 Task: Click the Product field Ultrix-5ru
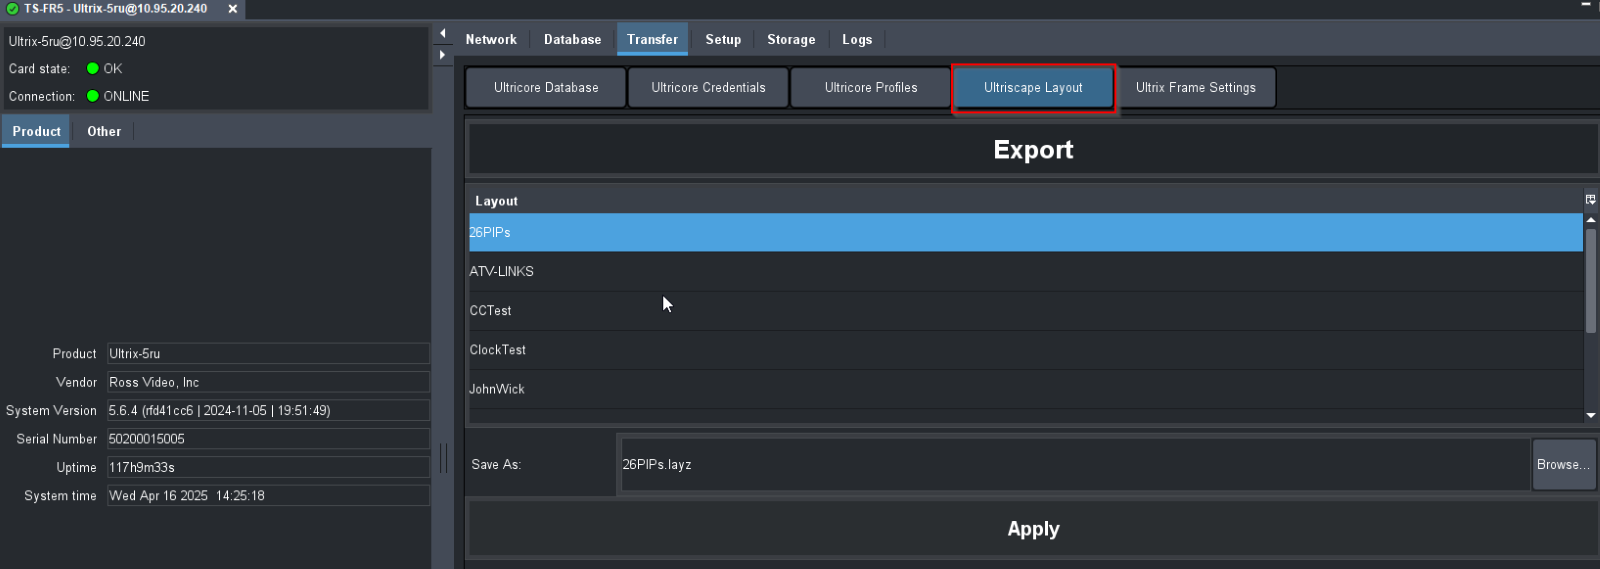tap(268, 353)
